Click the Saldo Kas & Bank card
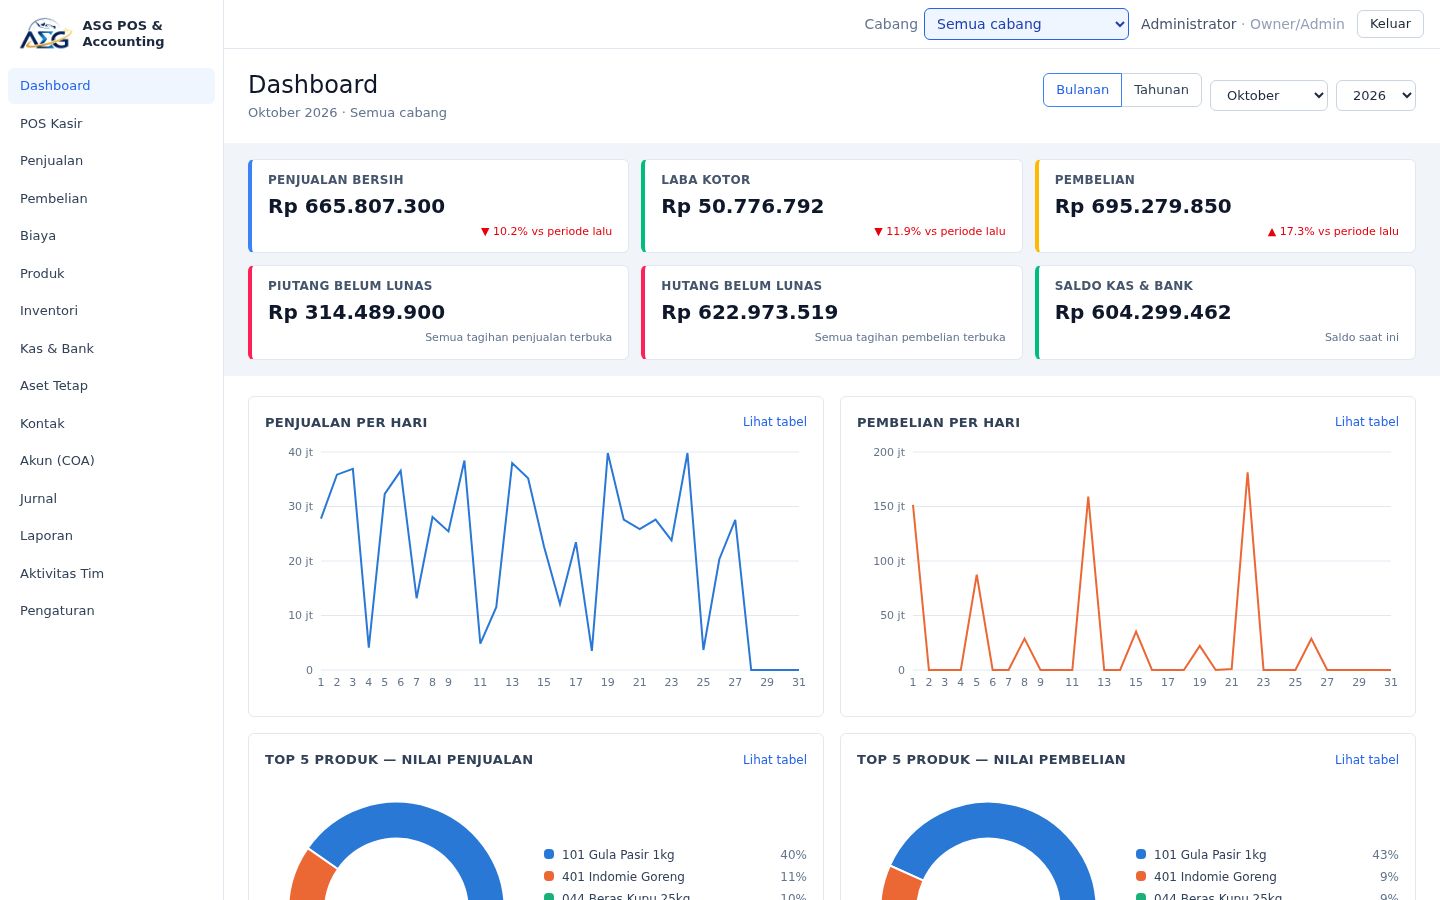 (1225, 312)
